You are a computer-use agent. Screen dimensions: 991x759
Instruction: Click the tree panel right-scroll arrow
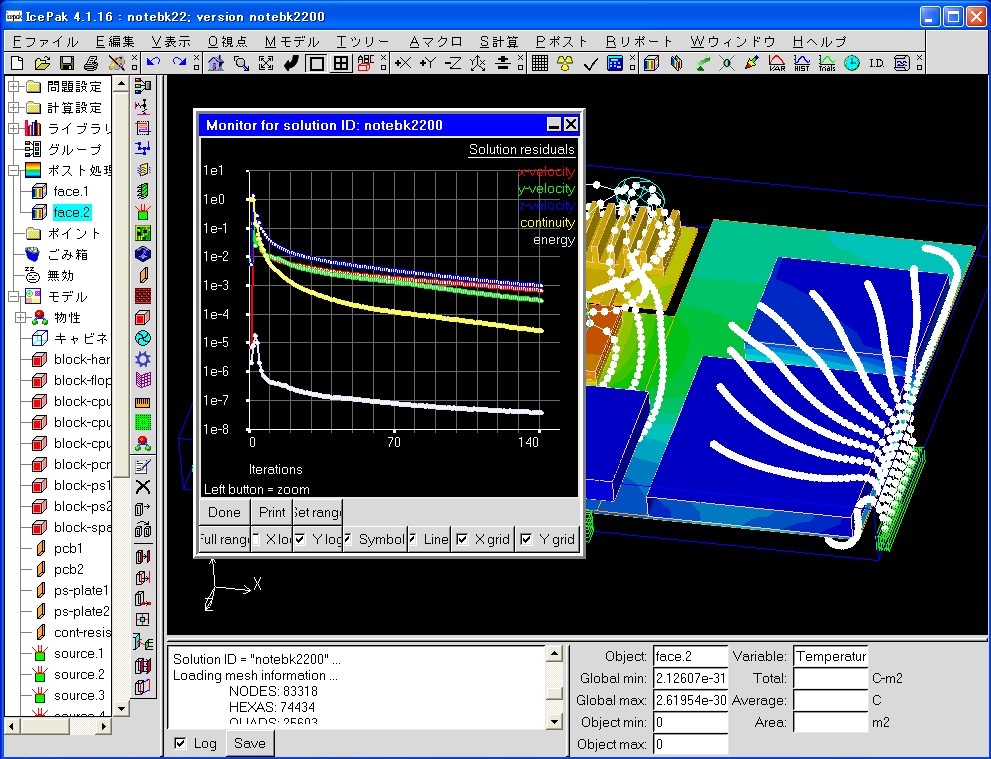(104, 727)
